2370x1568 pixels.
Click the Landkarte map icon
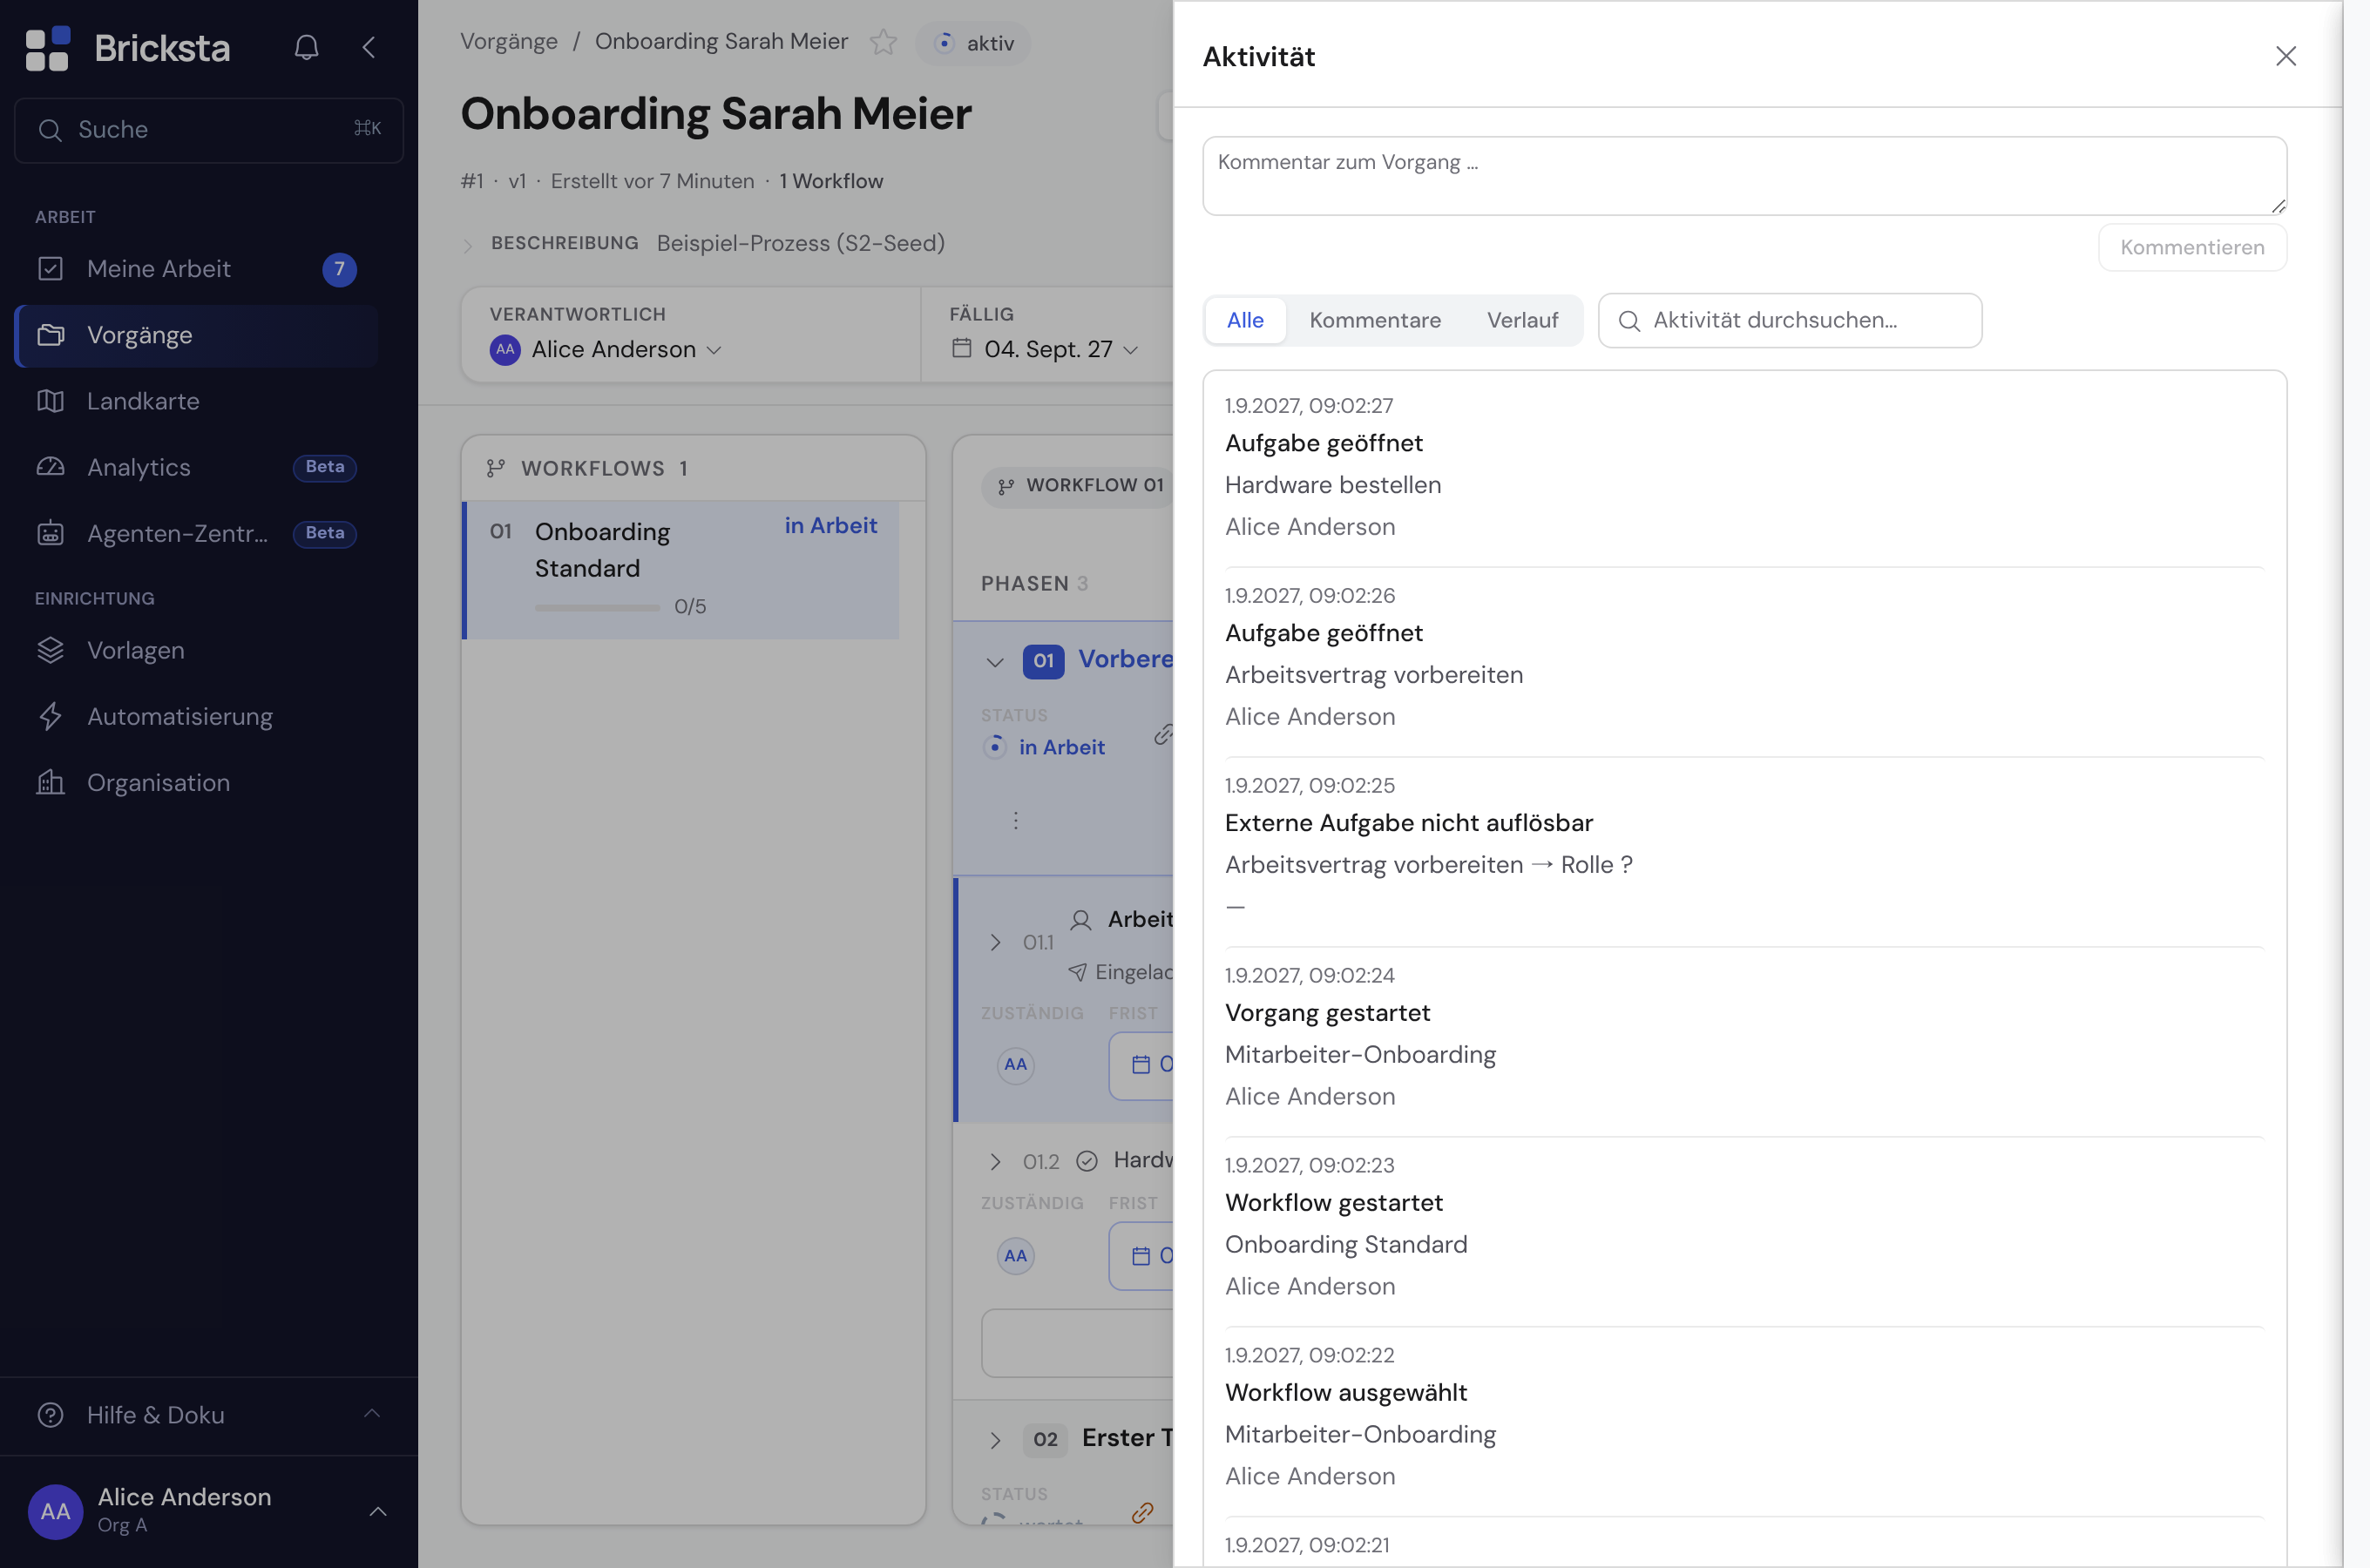(x=50, y=401)
